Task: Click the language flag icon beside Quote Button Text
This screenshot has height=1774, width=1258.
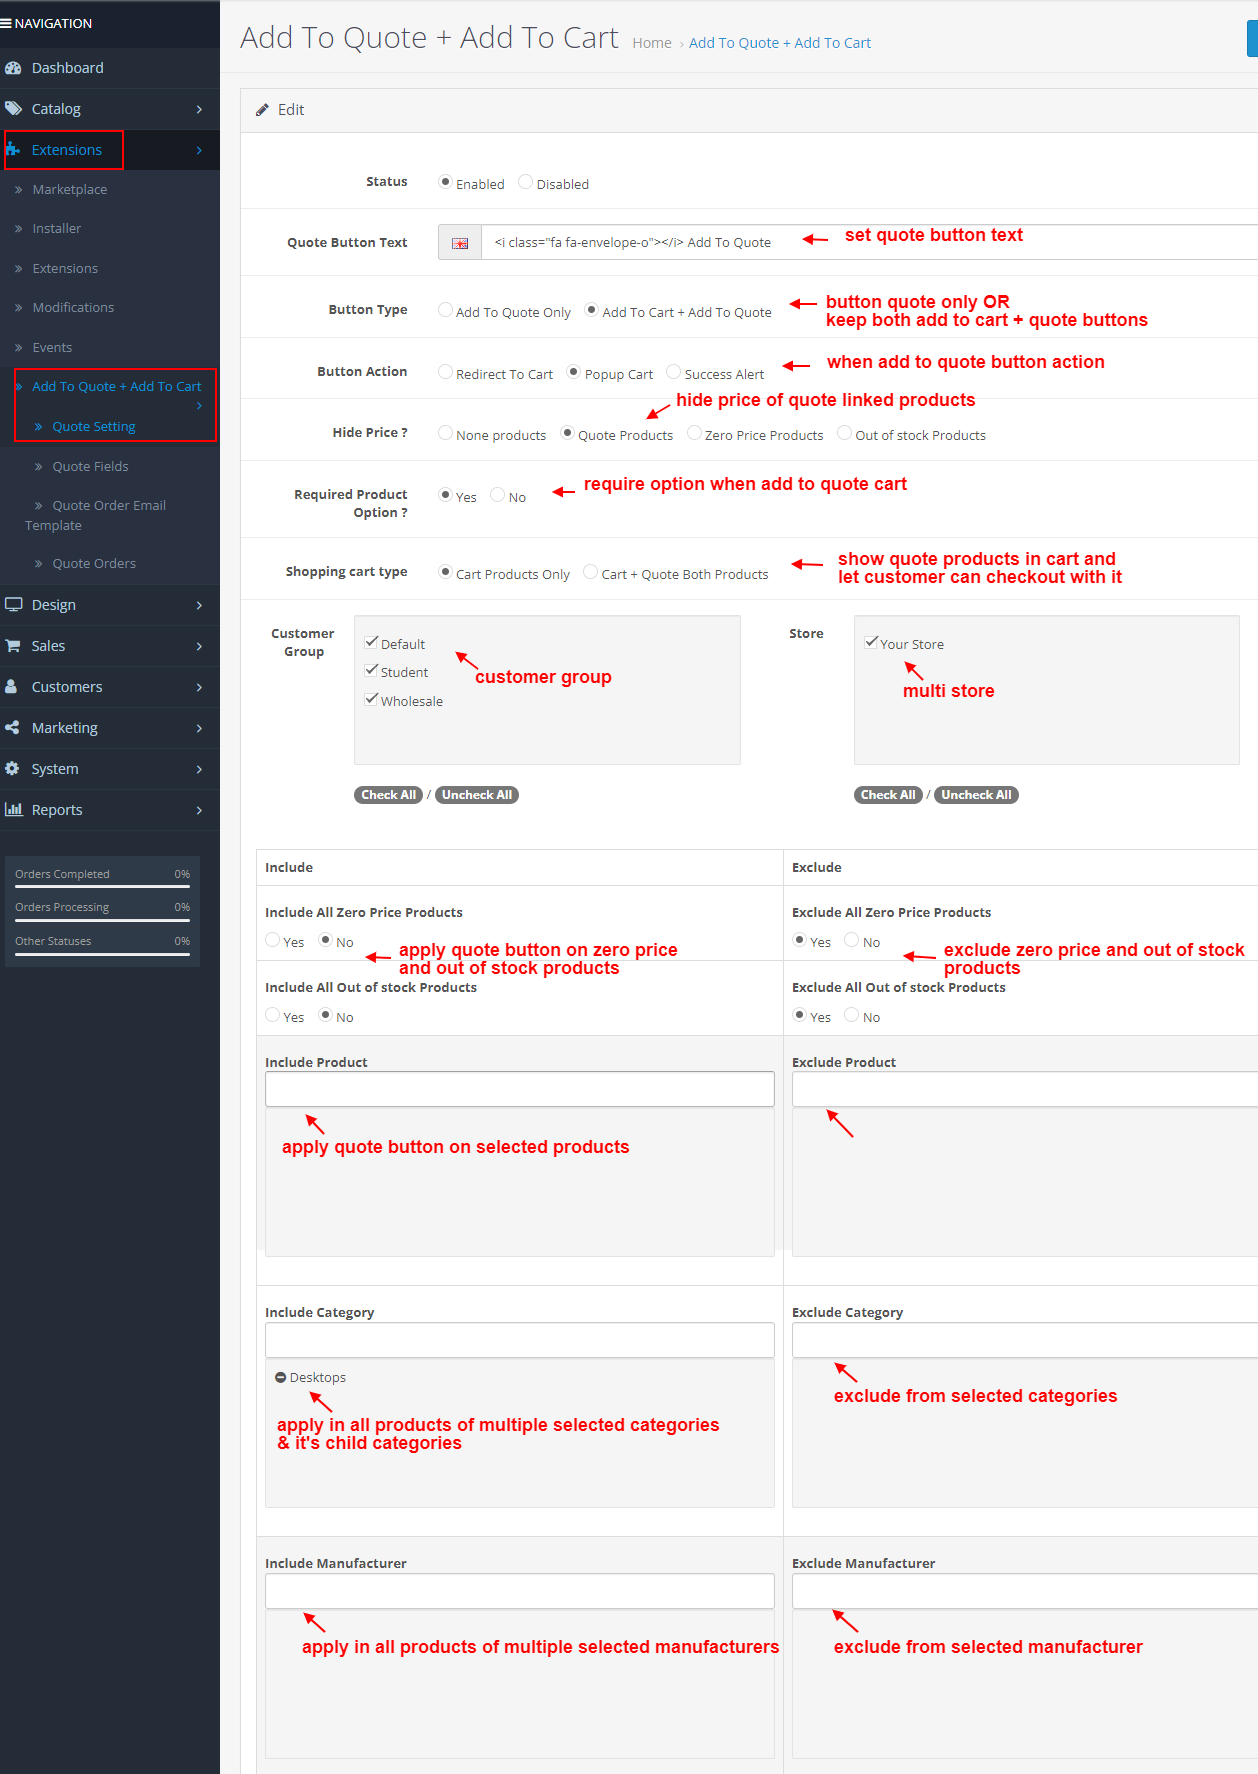Action: (x=460, y=243)
